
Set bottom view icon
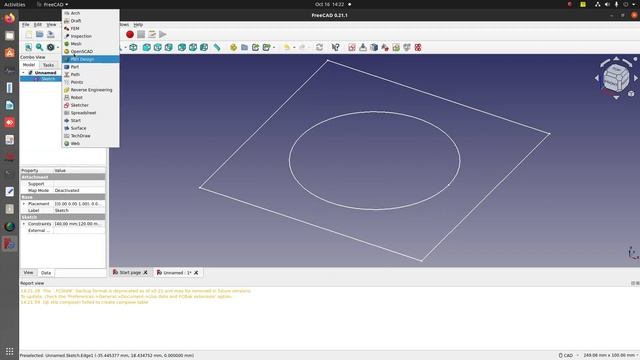pyautogui.click(x=193, y=47)
